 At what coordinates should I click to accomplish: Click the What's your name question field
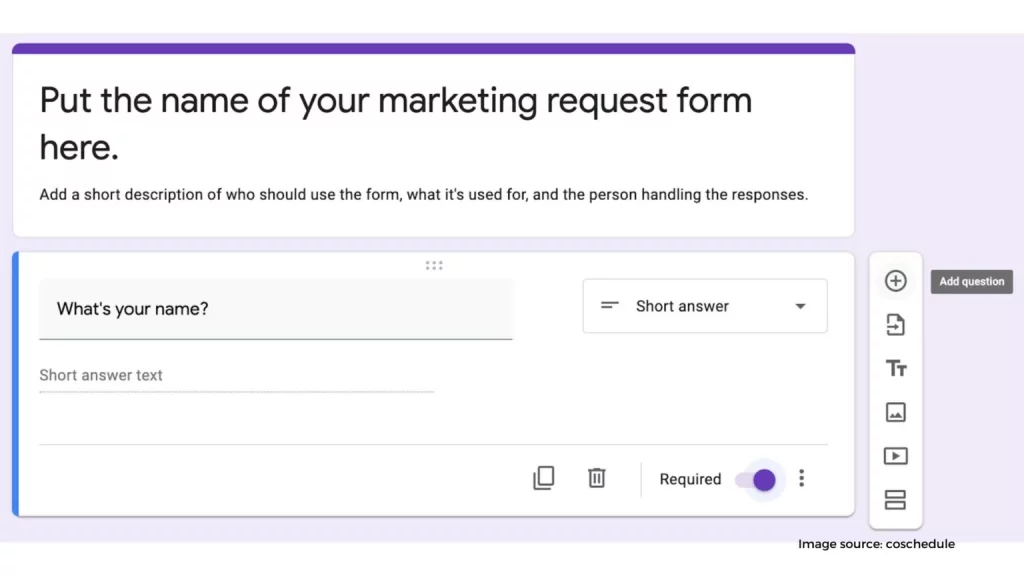(276, 309)
